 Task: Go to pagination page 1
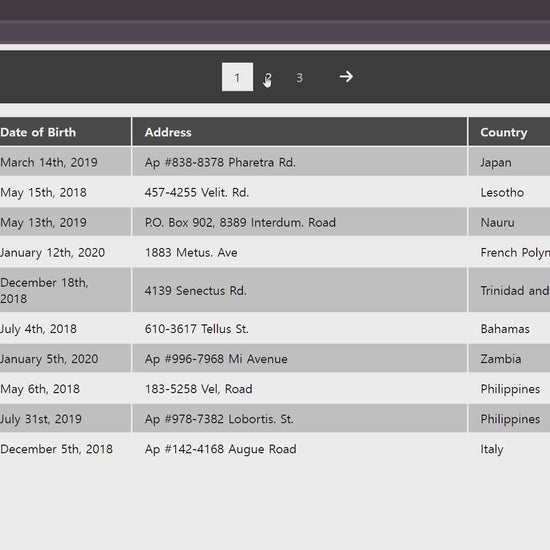click(x=237, y=77)
